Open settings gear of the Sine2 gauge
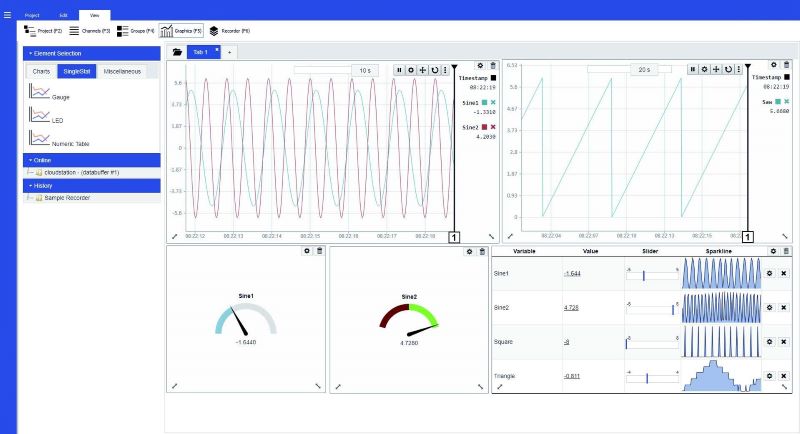This screenshot has height=434, width=800. click(x=468, y=251)
